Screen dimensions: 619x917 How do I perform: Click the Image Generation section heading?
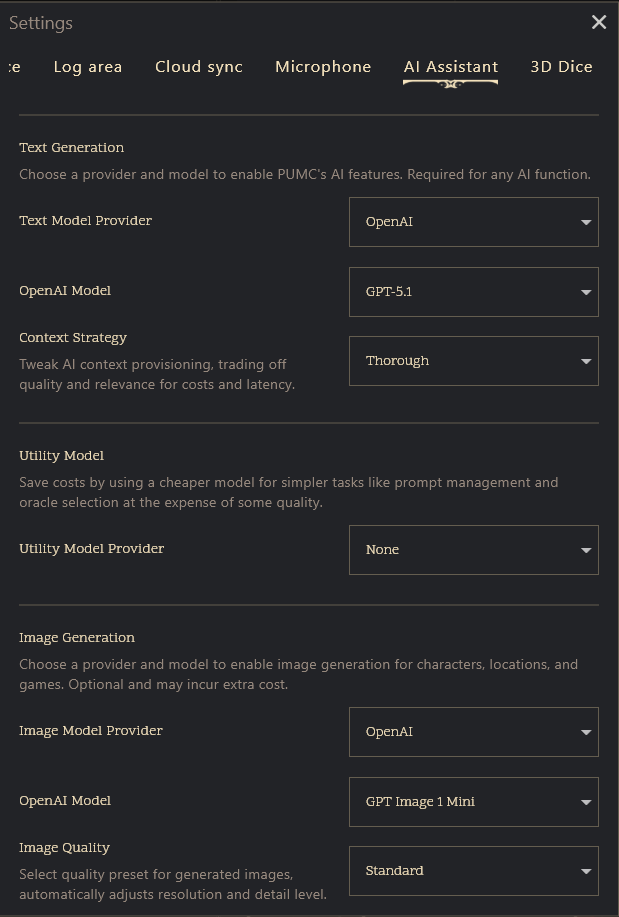(x=77, y=638)
